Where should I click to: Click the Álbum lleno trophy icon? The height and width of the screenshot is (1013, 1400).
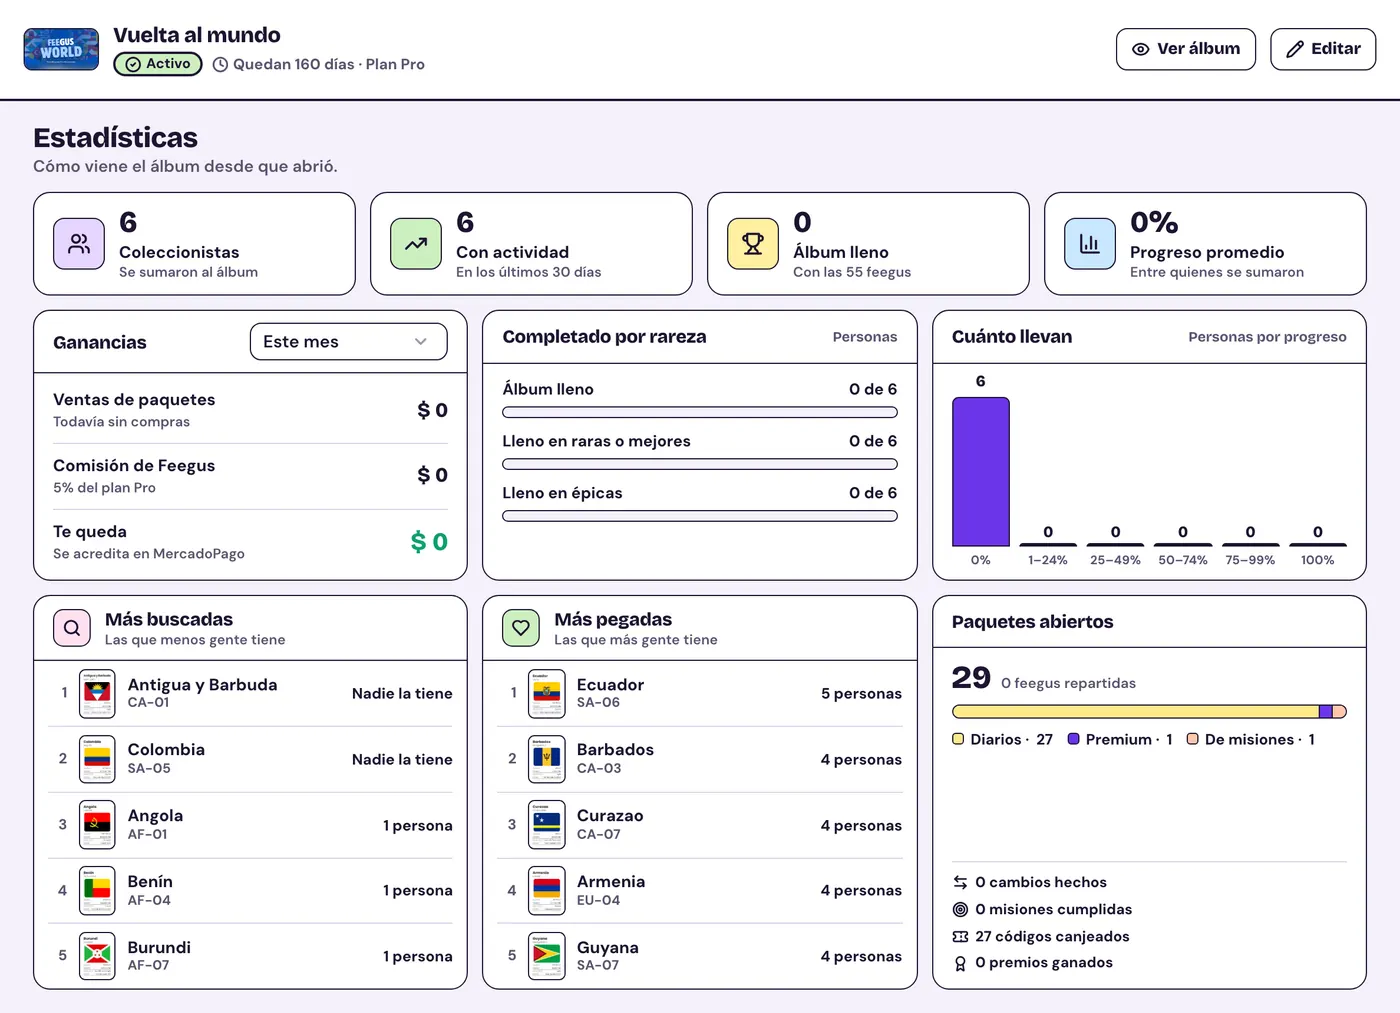coord(753,244)
